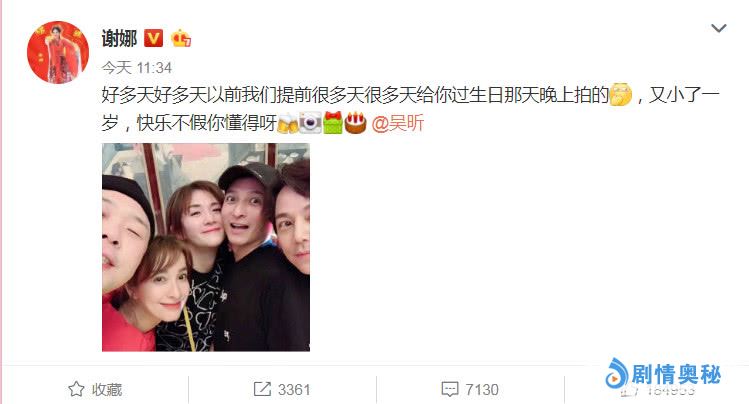Click the green gift box emoji
Viewport: 749px width, 404px height.
point(333,123)
